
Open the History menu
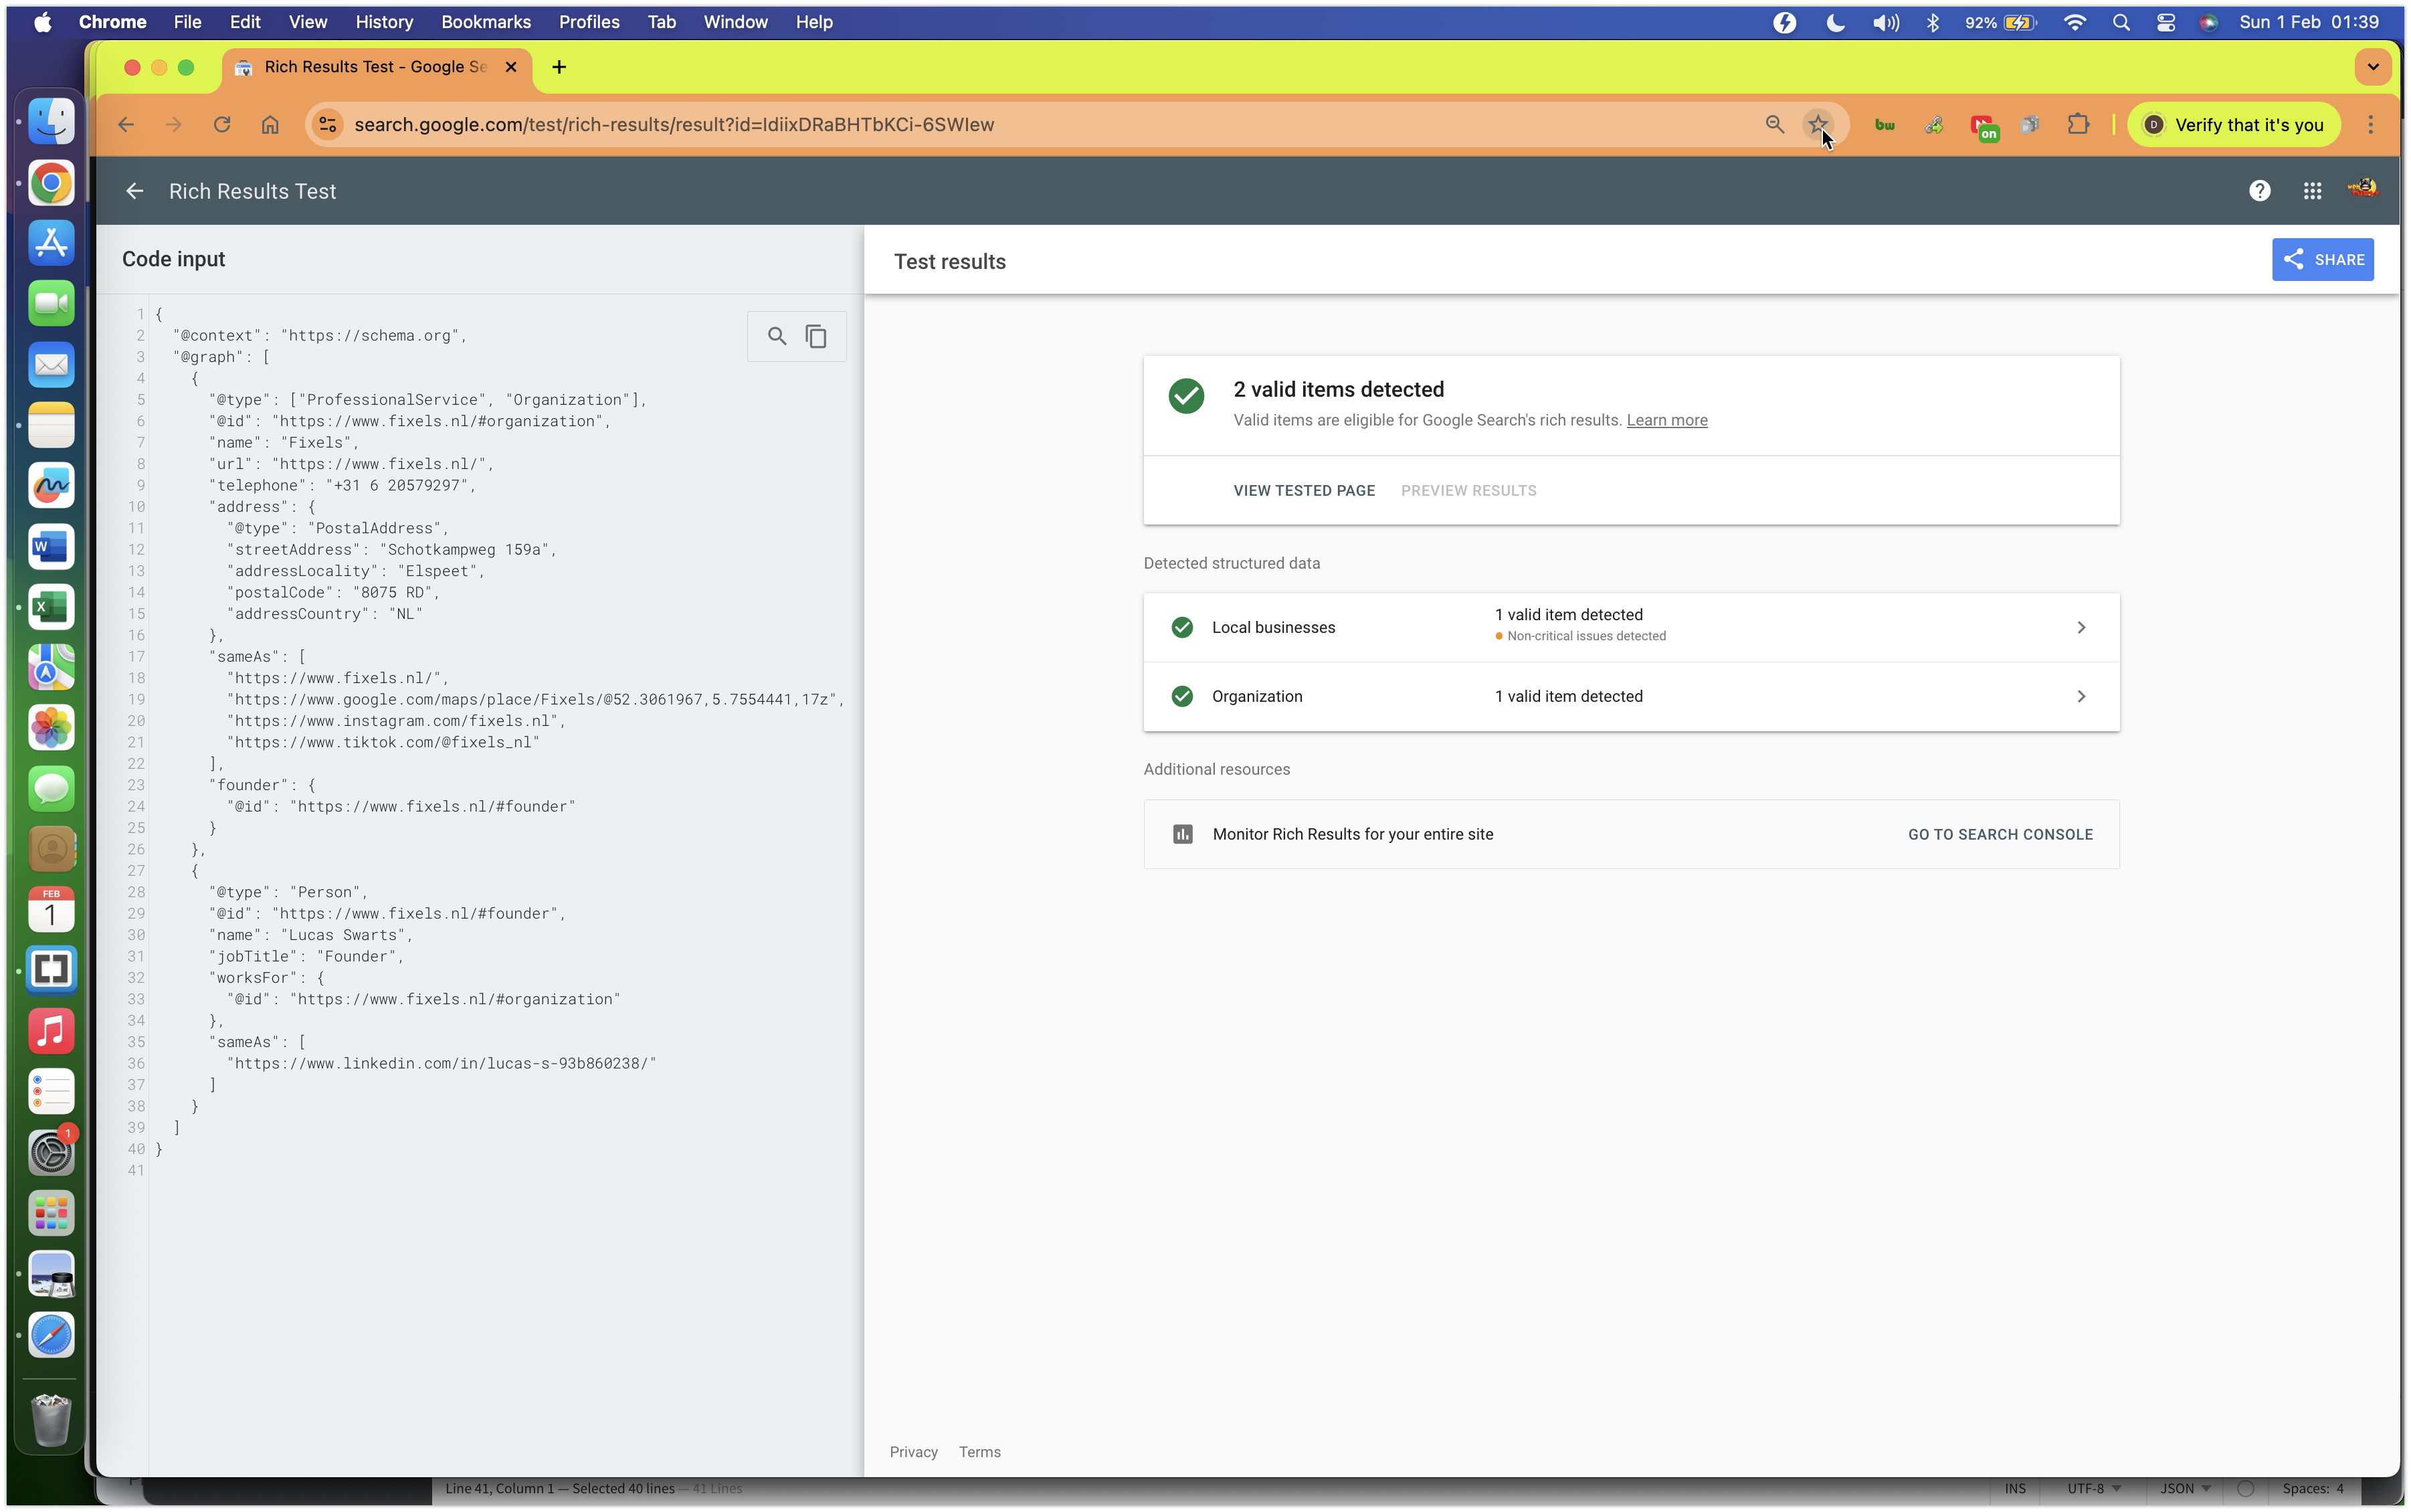[383, 22]
